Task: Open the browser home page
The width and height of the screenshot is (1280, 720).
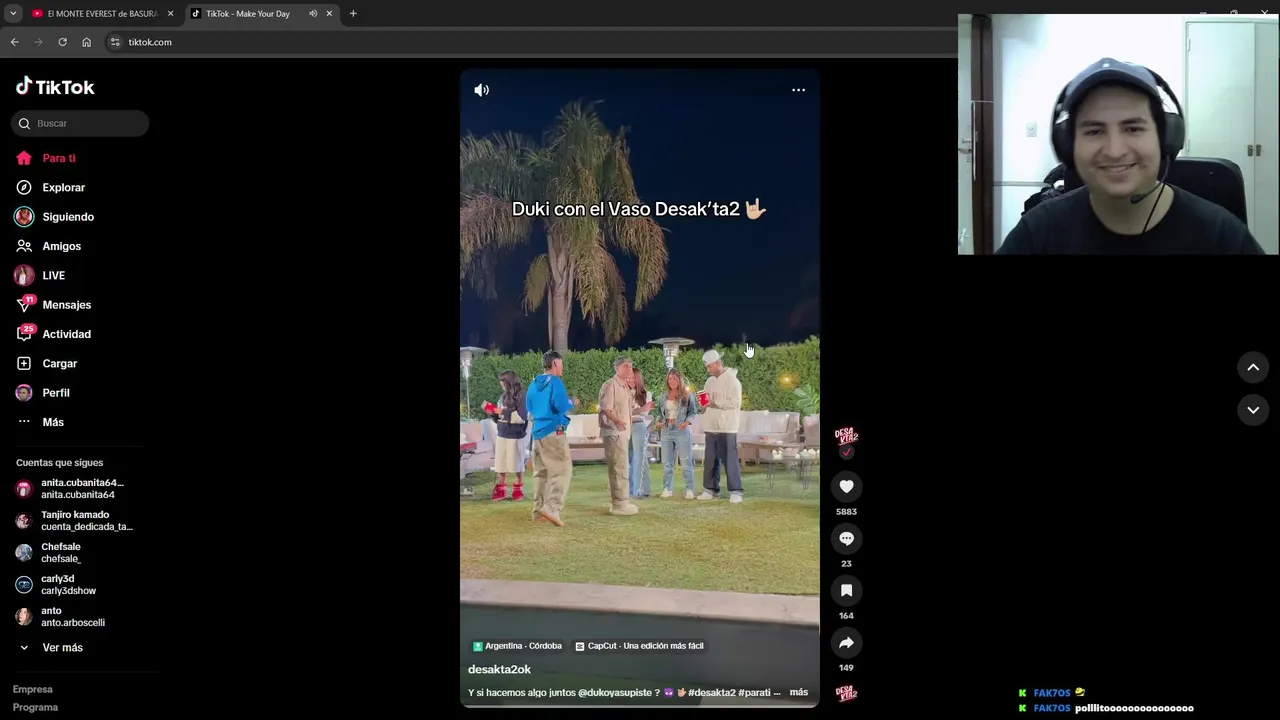Action: pos(87,42)
